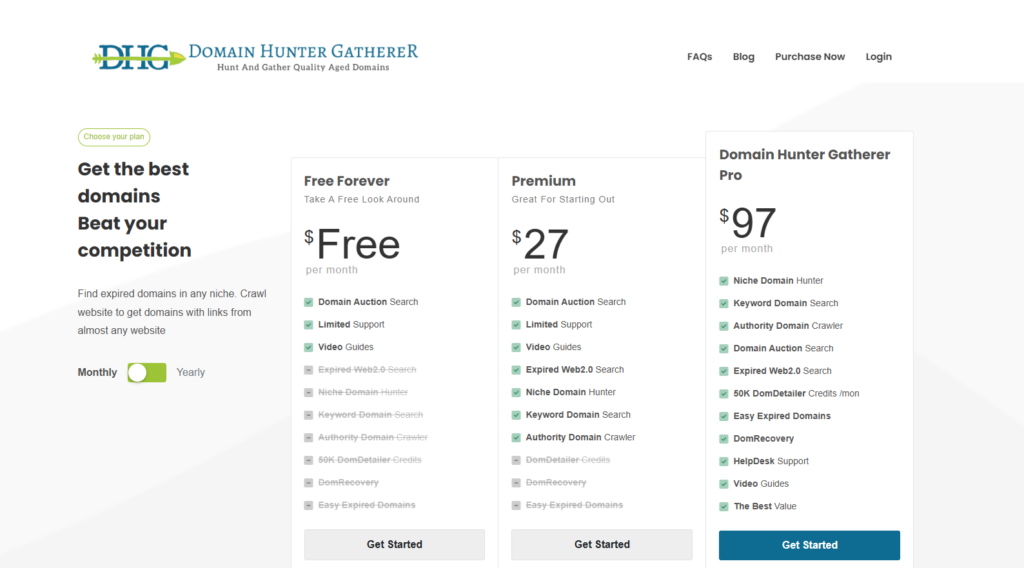The image size is (1024, 568).
Task: Click Free plan Authority Domain Crawler minus icon
Action: 308,437
